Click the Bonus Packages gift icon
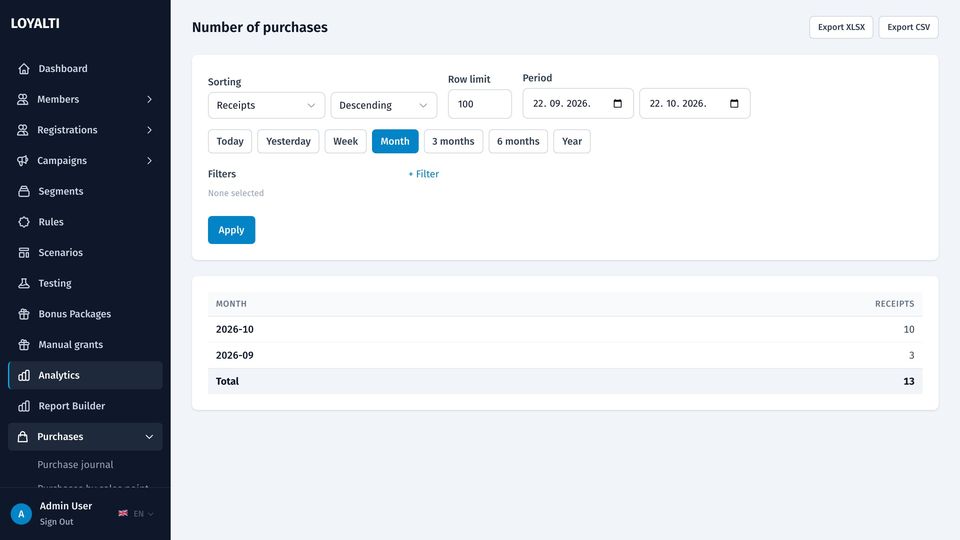Screen dimensions: 960x540 24,313
